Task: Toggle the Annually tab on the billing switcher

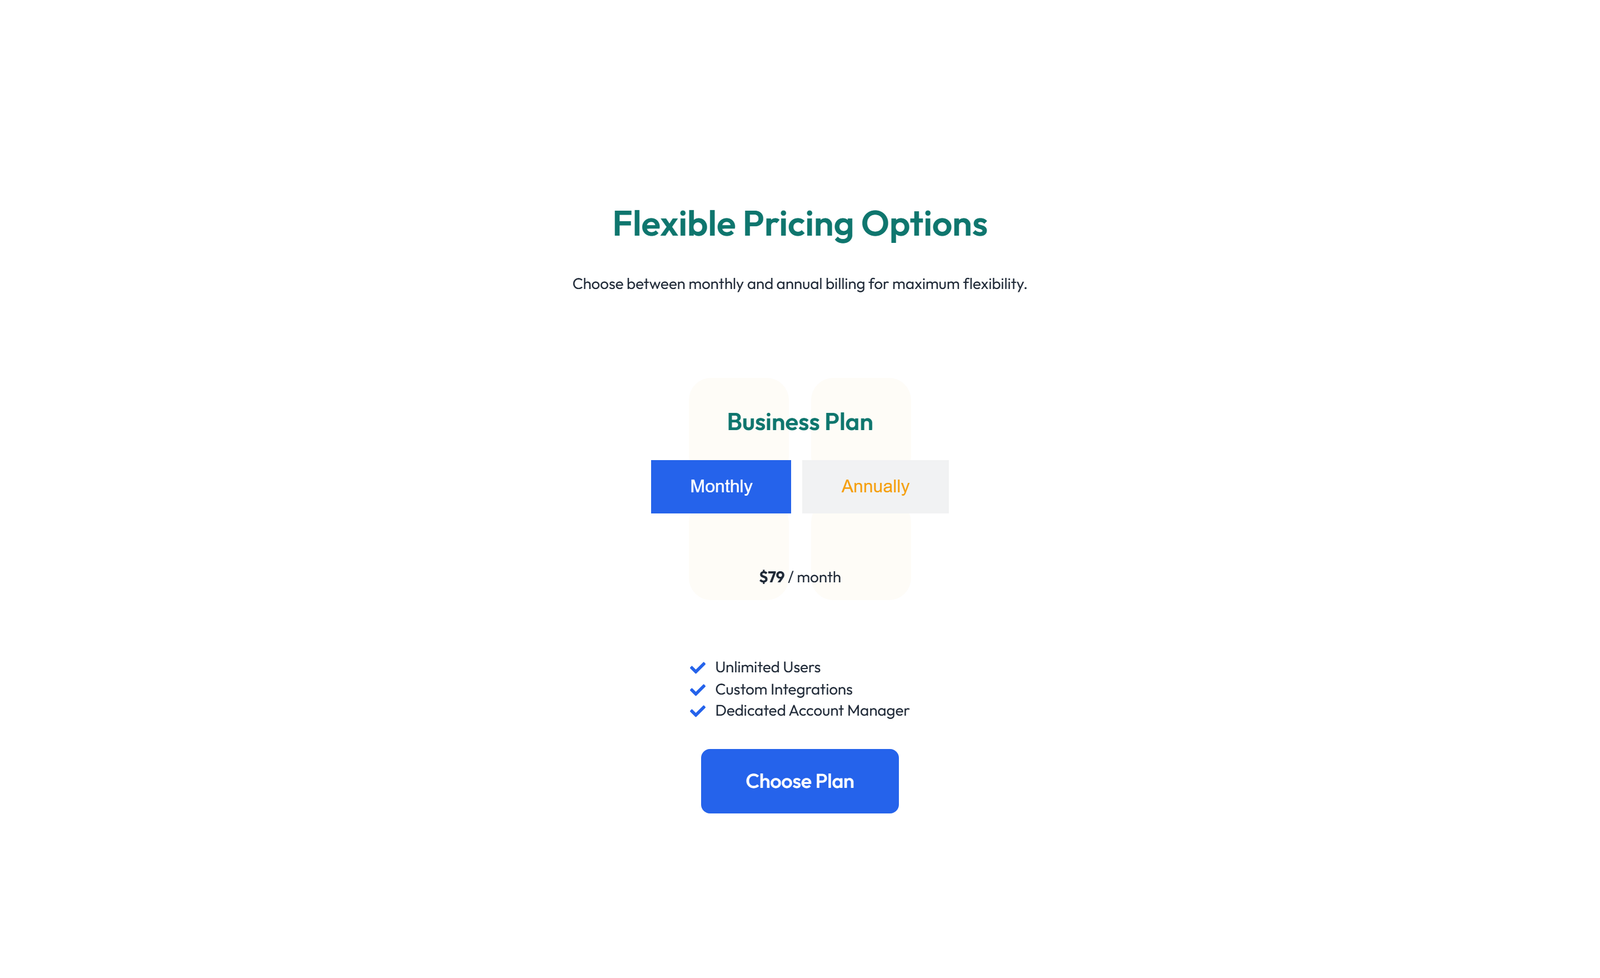Action: (875, 486)
